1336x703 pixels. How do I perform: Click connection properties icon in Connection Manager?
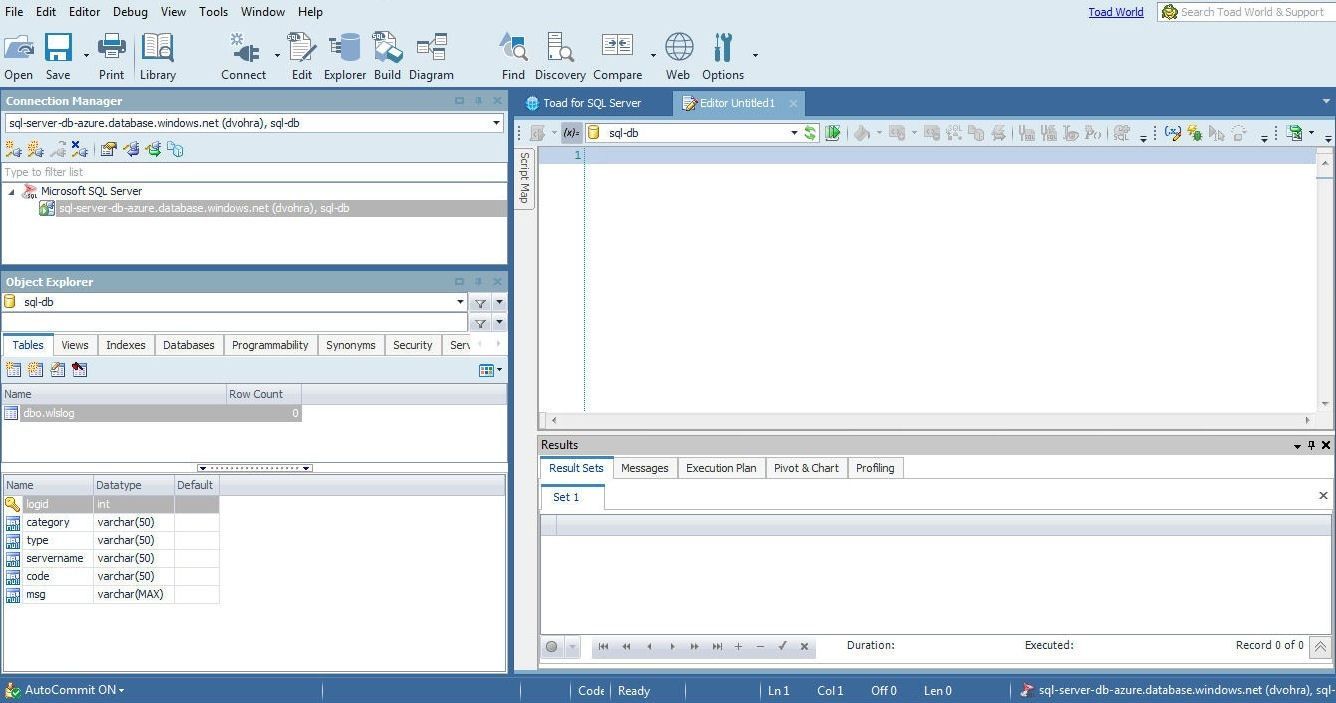109,149
